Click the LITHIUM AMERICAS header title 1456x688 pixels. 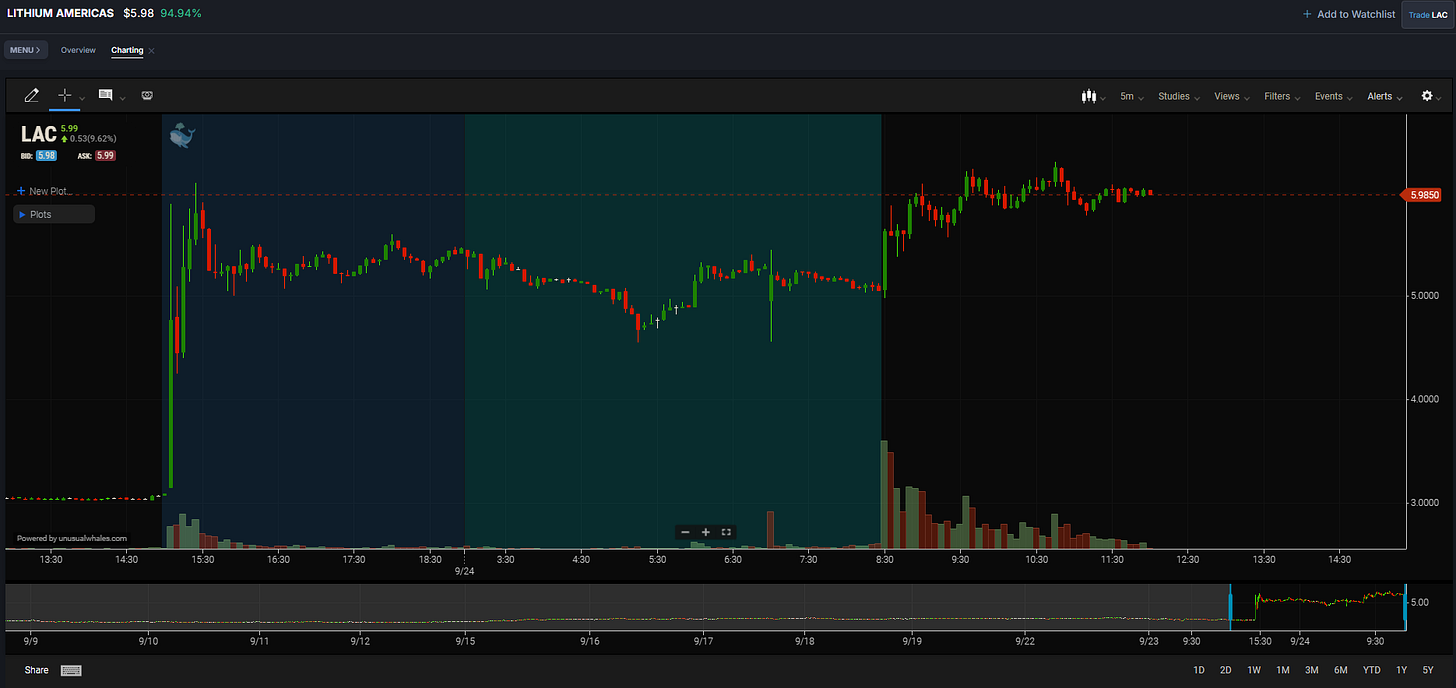click(x=60, y=14)
